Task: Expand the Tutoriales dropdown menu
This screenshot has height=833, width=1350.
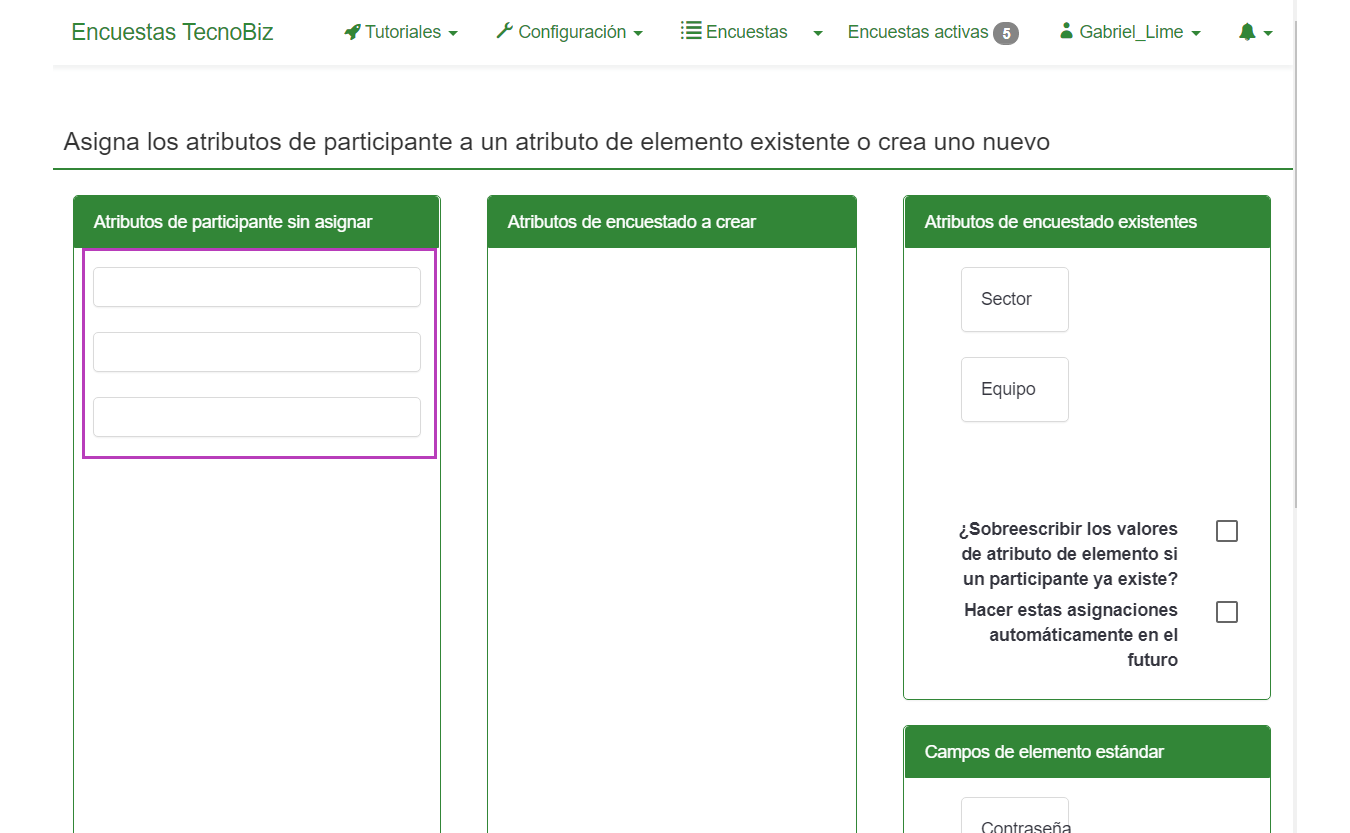Action: pos(401,32)
